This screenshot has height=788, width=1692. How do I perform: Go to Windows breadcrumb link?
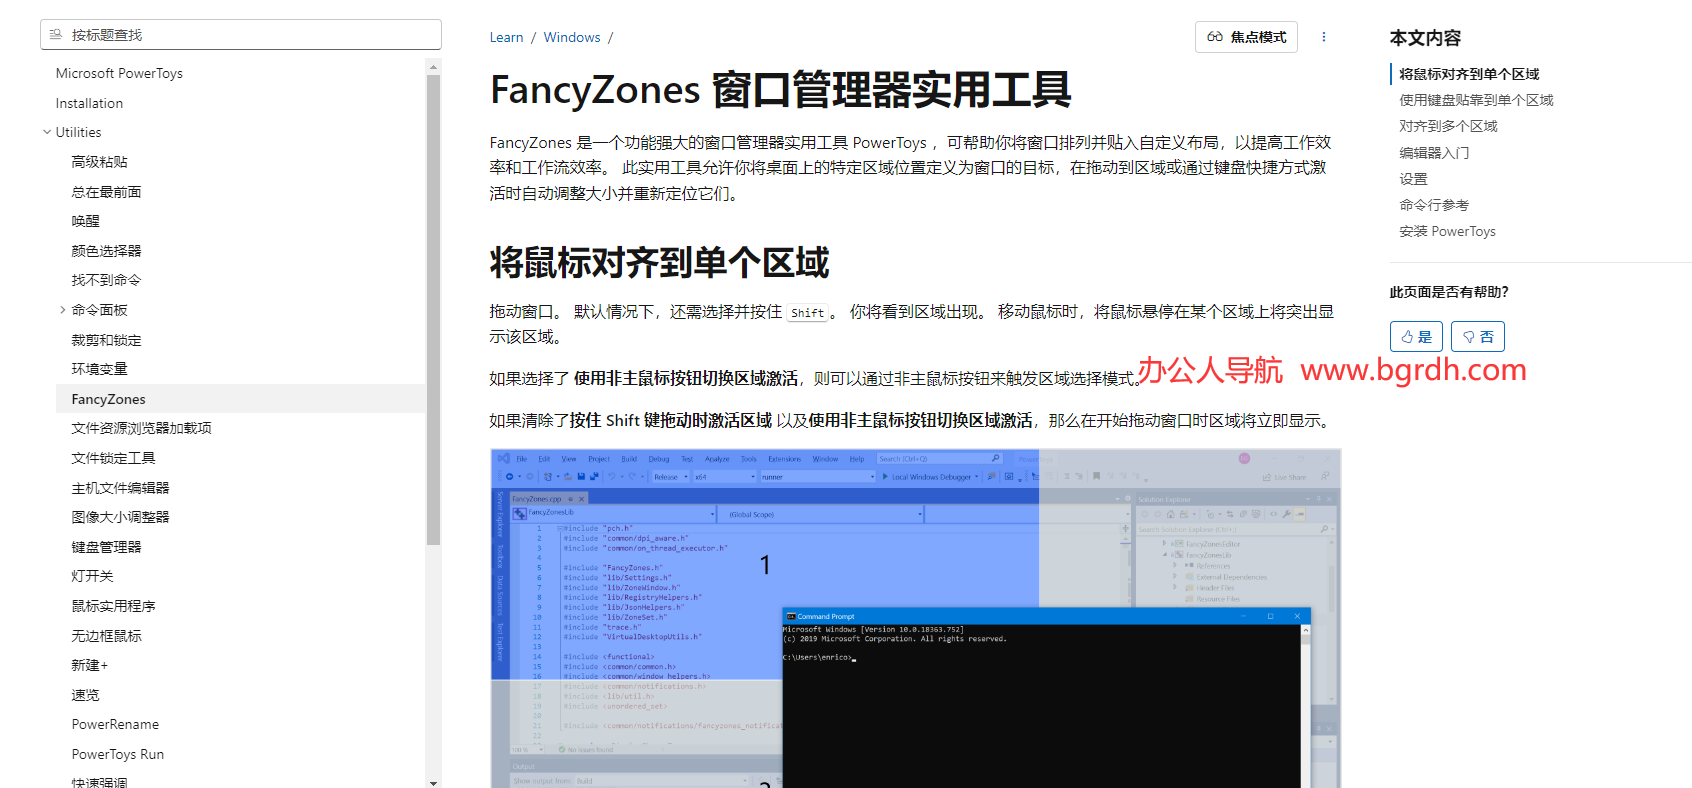point(572,38)
